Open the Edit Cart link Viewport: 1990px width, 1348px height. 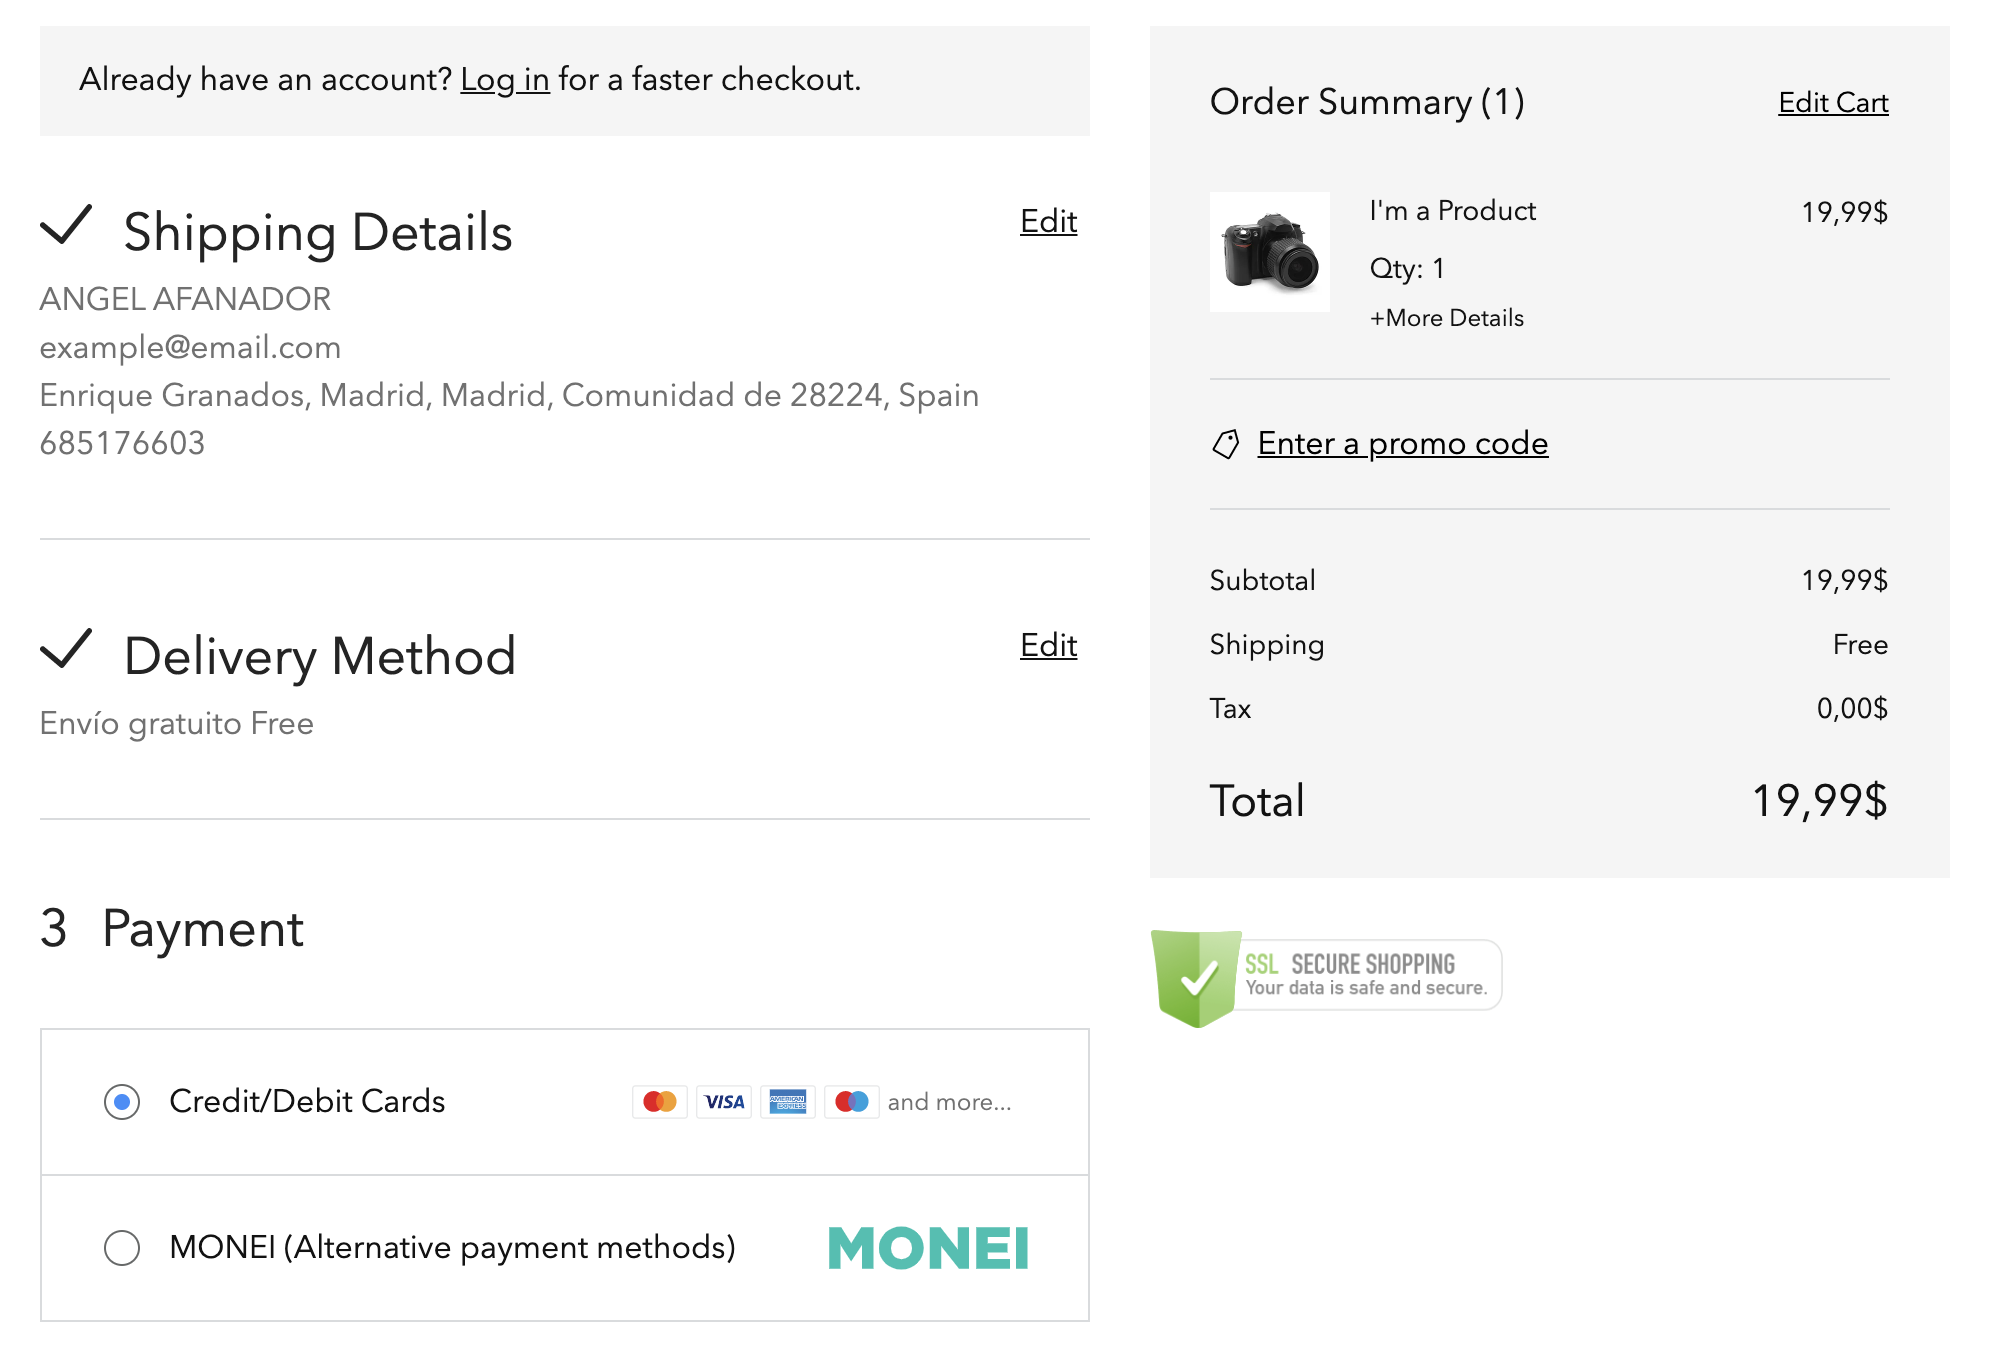pyautogui.click(x=1833, y=102)
